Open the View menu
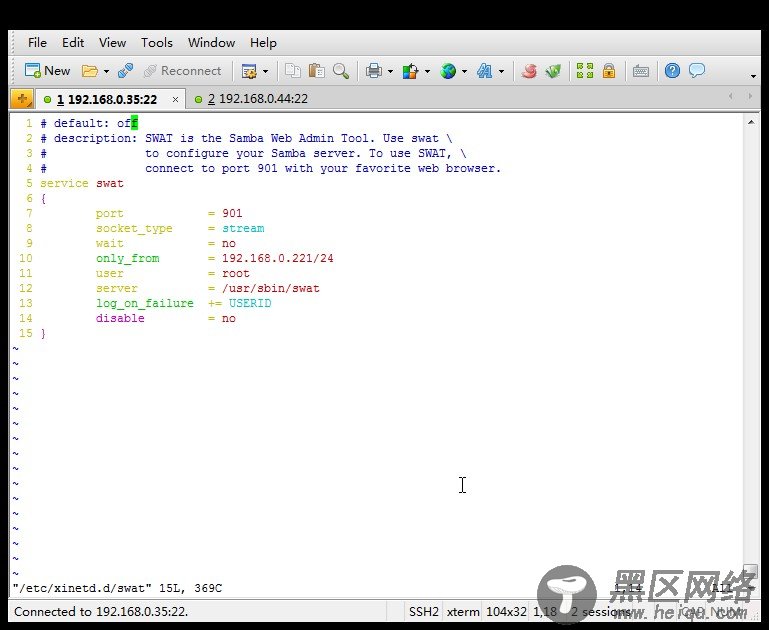This screenshot has height=630, width=769. point(112,43)
